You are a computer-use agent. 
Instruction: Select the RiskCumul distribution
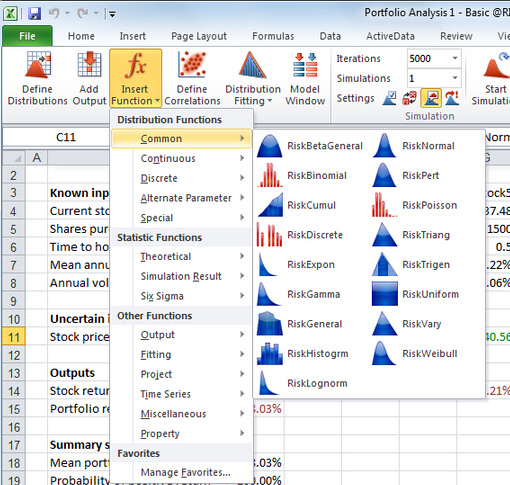(297, 205)
